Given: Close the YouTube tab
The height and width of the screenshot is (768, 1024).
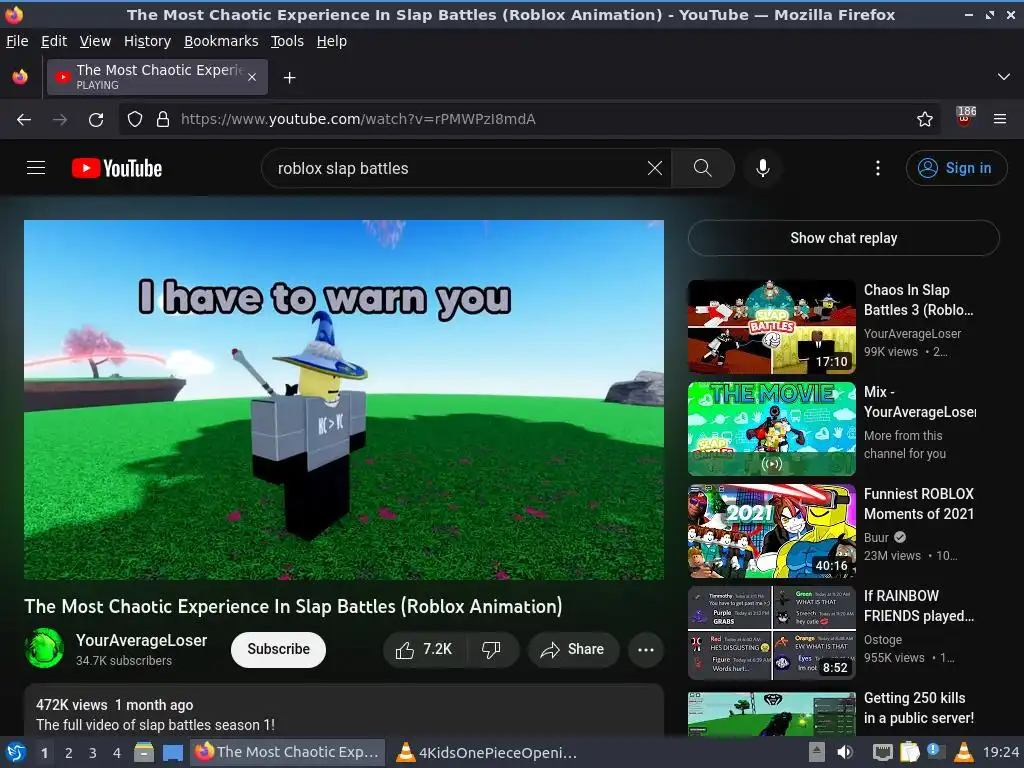Looking at the screenshot, I should (x=252, y=77).
